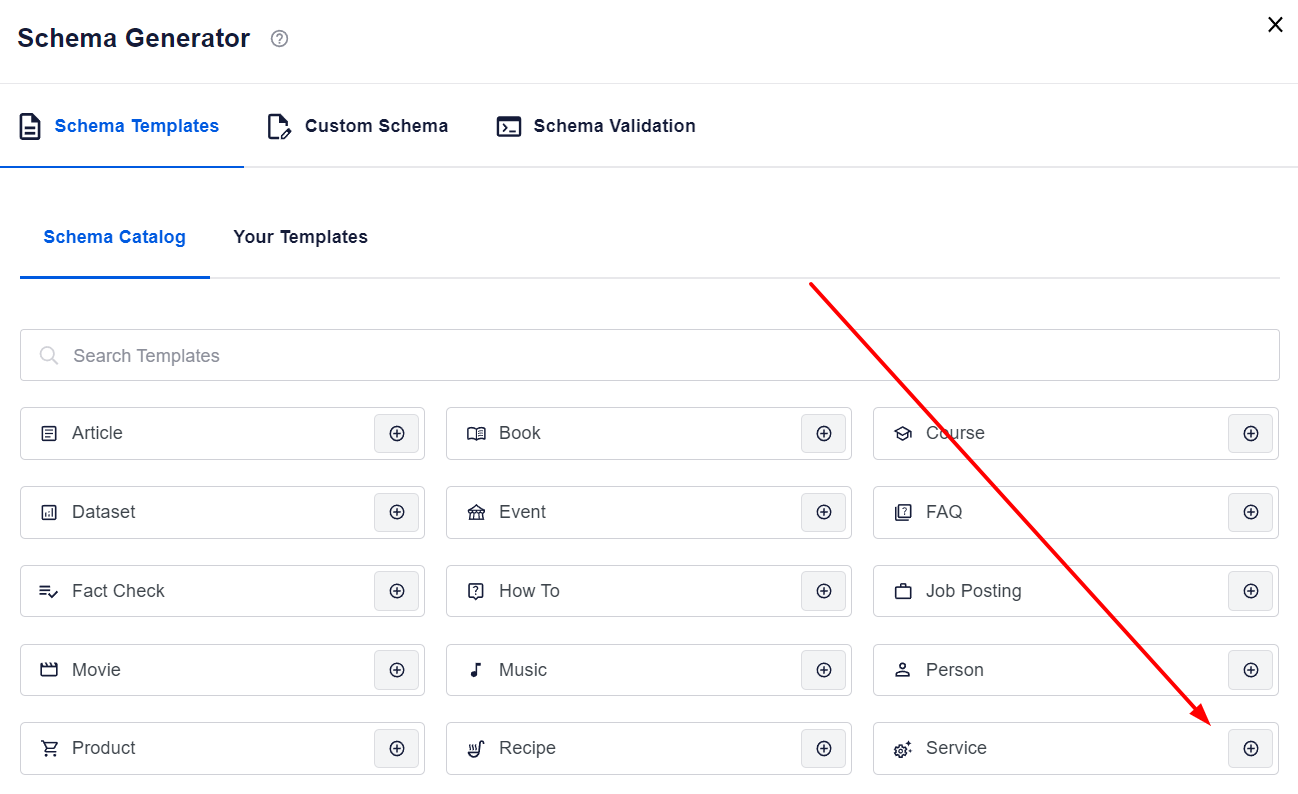Switch to Your Templates
Viewport: 1298px width, 794px height.
[300, 237]
